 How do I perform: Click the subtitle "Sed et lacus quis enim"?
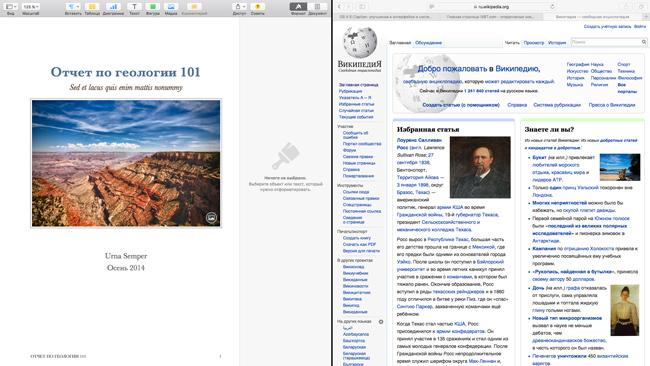coord(126,87)
